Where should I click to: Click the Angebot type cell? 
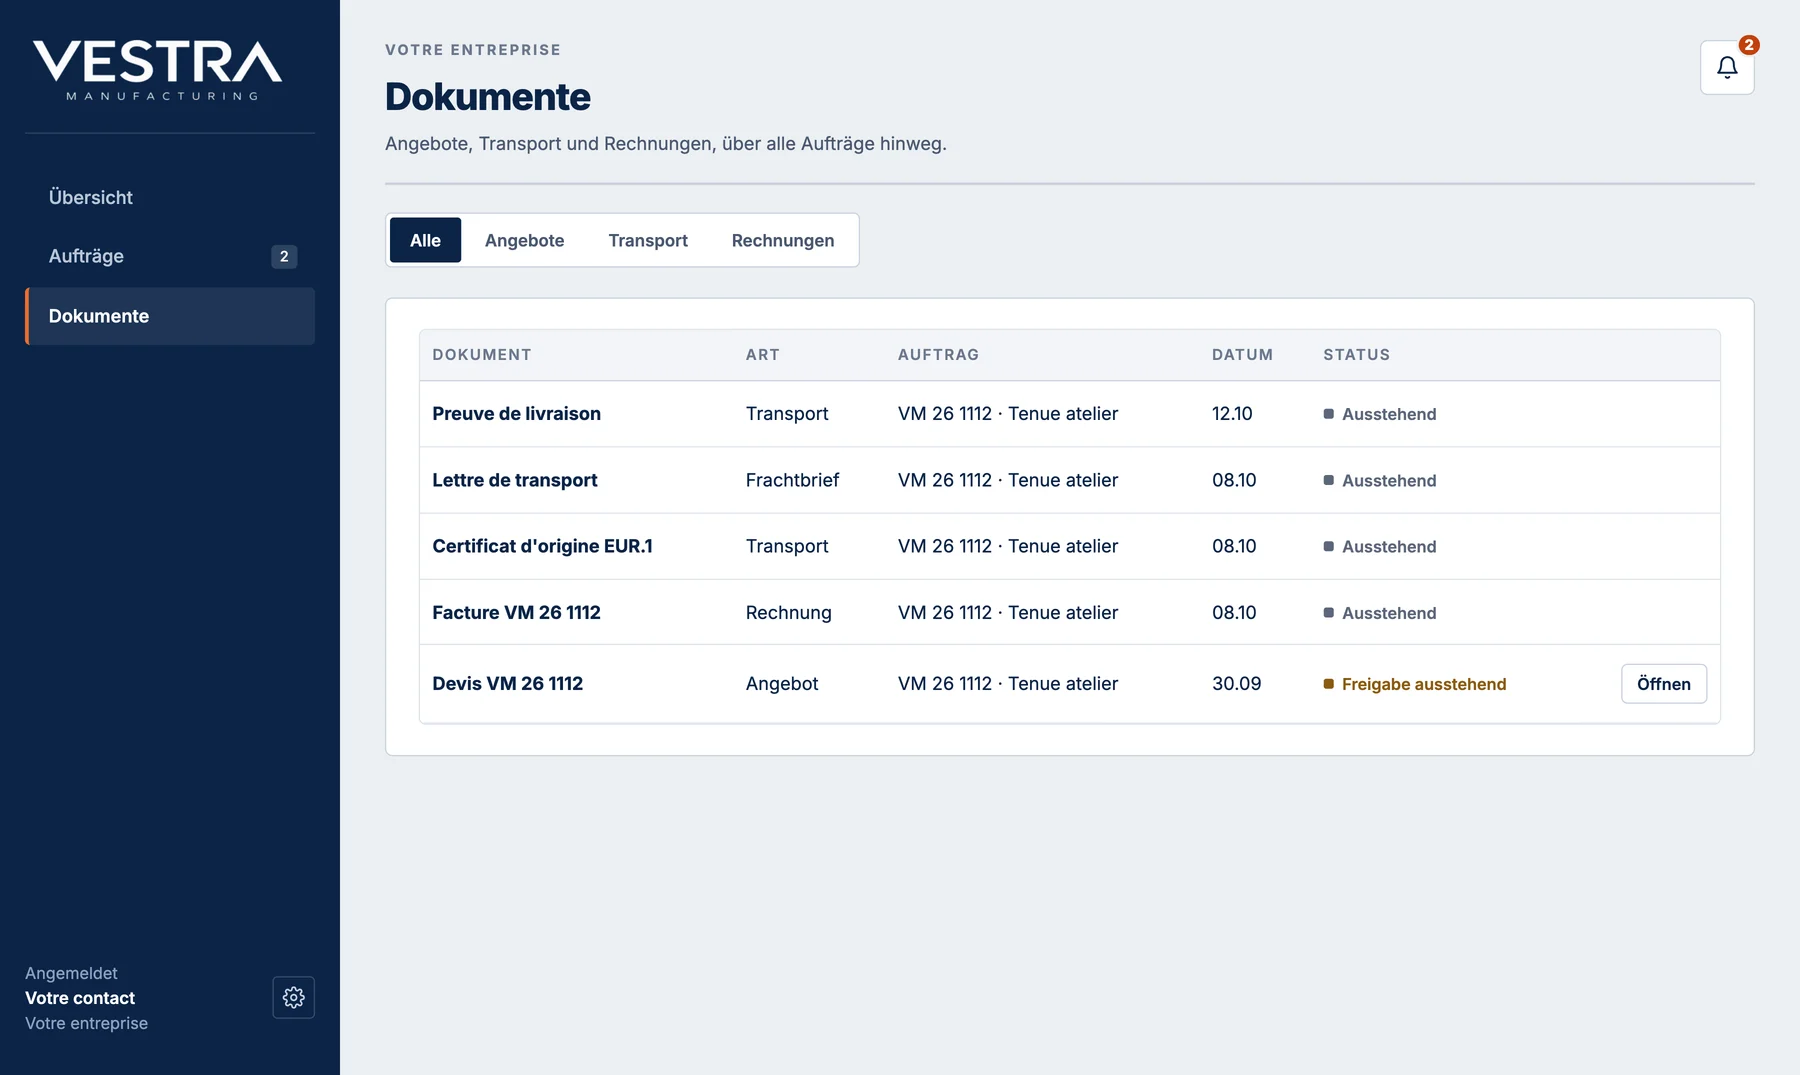click(x=782, y=684)
